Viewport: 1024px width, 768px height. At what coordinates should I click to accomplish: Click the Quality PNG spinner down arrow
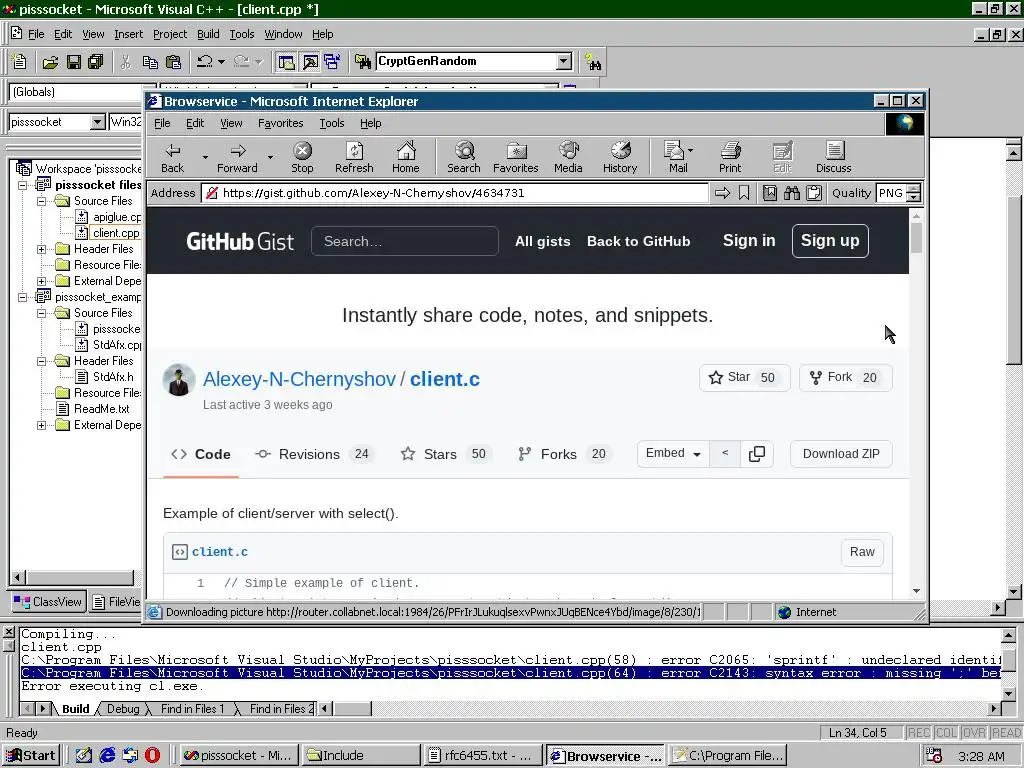[x=914, y=197]
